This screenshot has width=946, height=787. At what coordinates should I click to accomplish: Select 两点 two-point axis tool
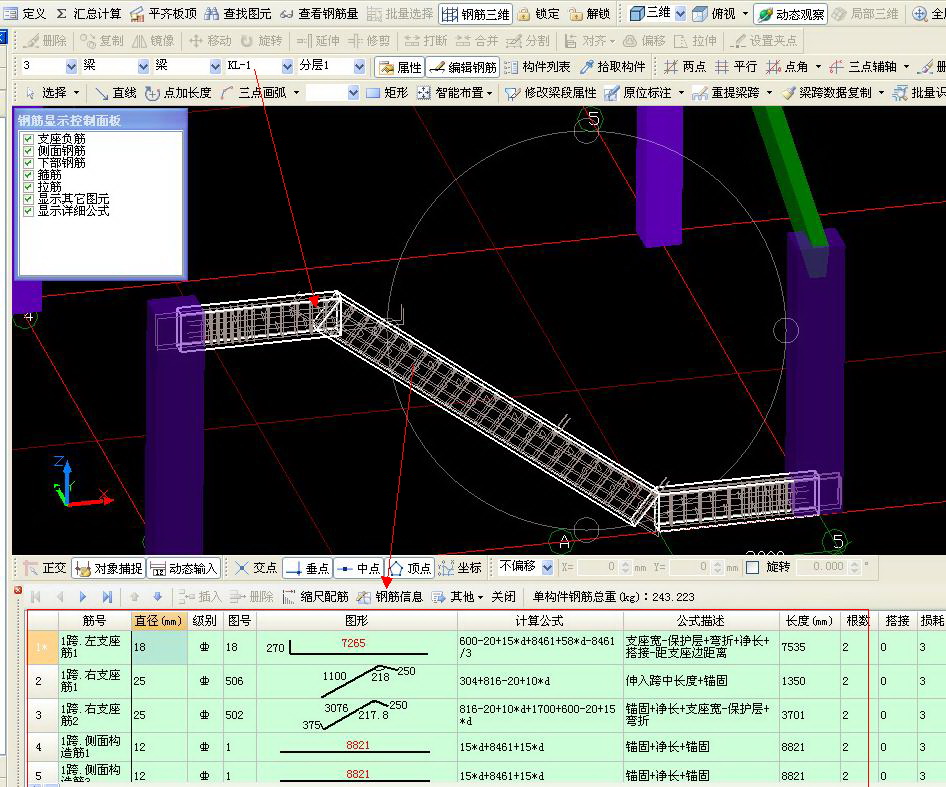coord(685,67)
